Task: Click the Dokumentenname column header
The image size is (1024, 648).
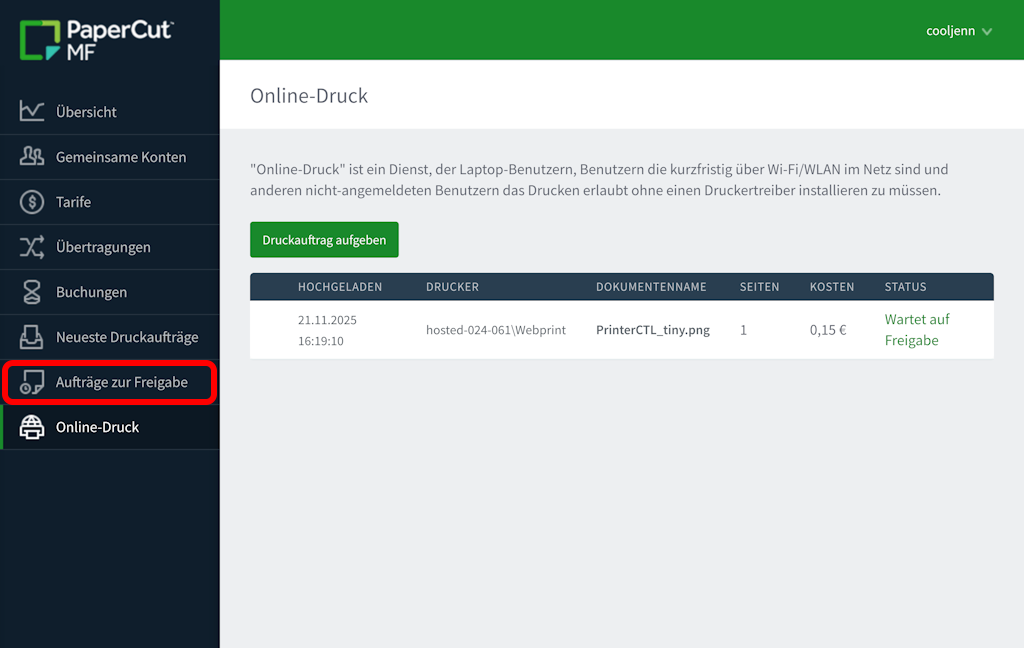Action: click(651, 287)
